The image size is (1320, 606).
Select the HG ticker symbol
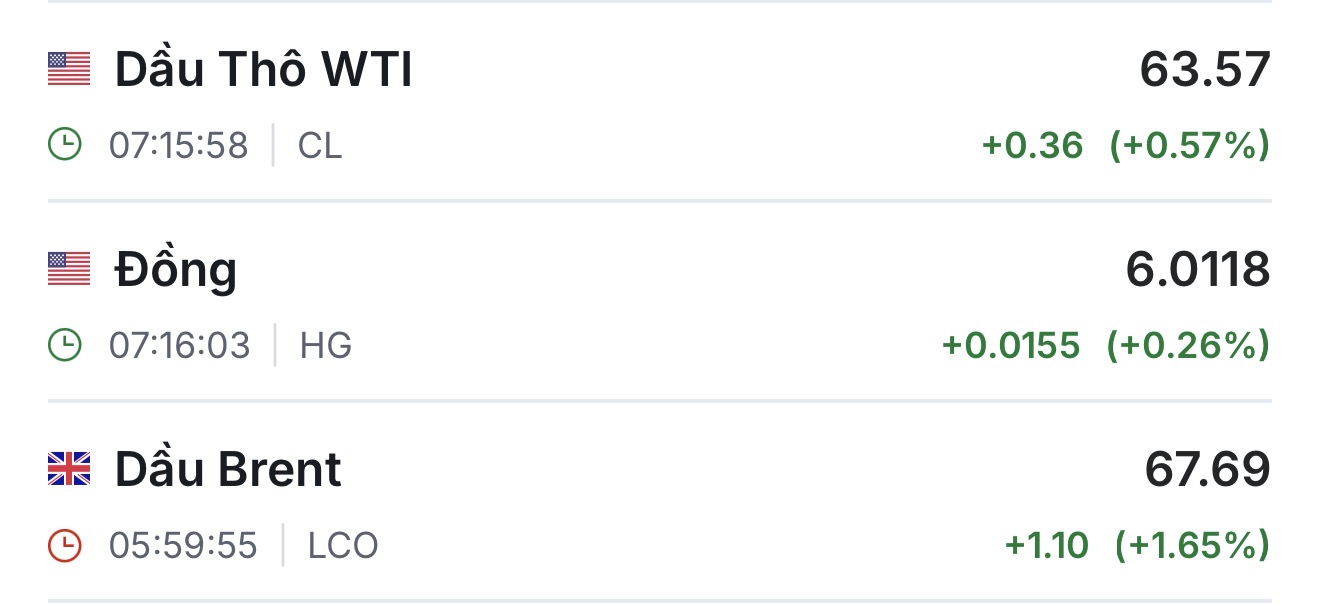pos(326,346)
